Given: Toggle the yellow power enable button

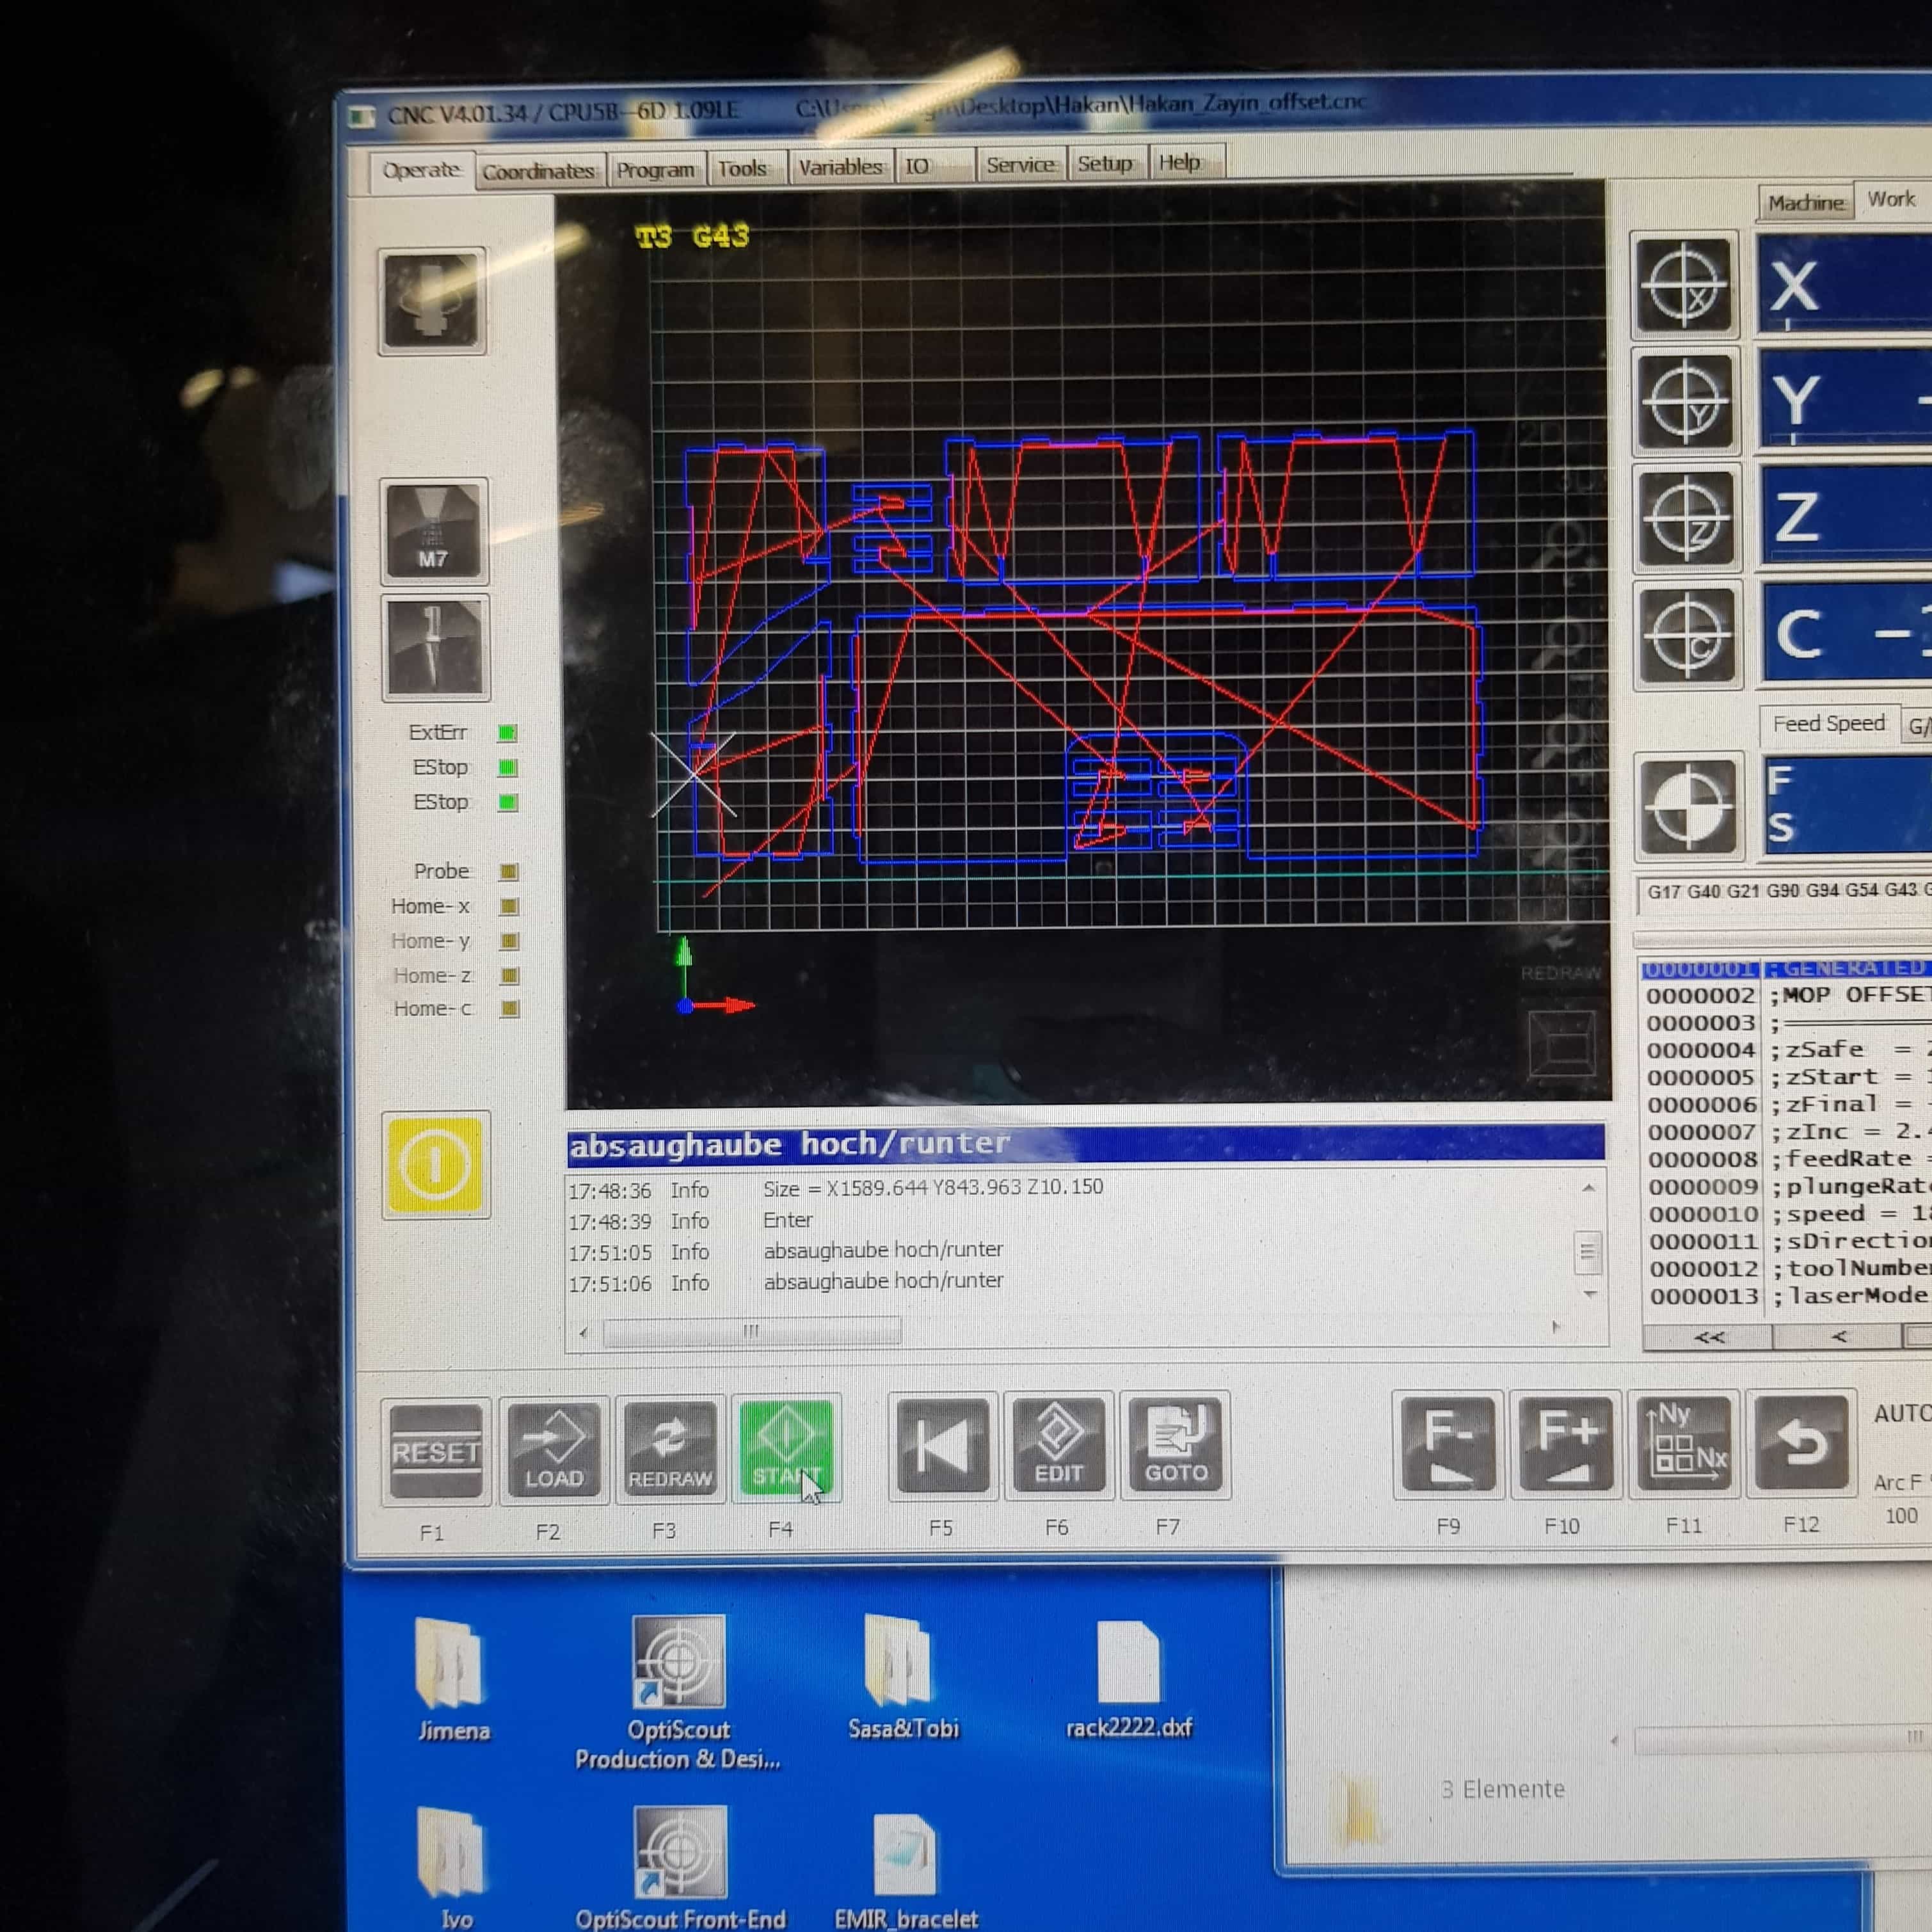Looking at the screenshot, I should (435, 1164).
